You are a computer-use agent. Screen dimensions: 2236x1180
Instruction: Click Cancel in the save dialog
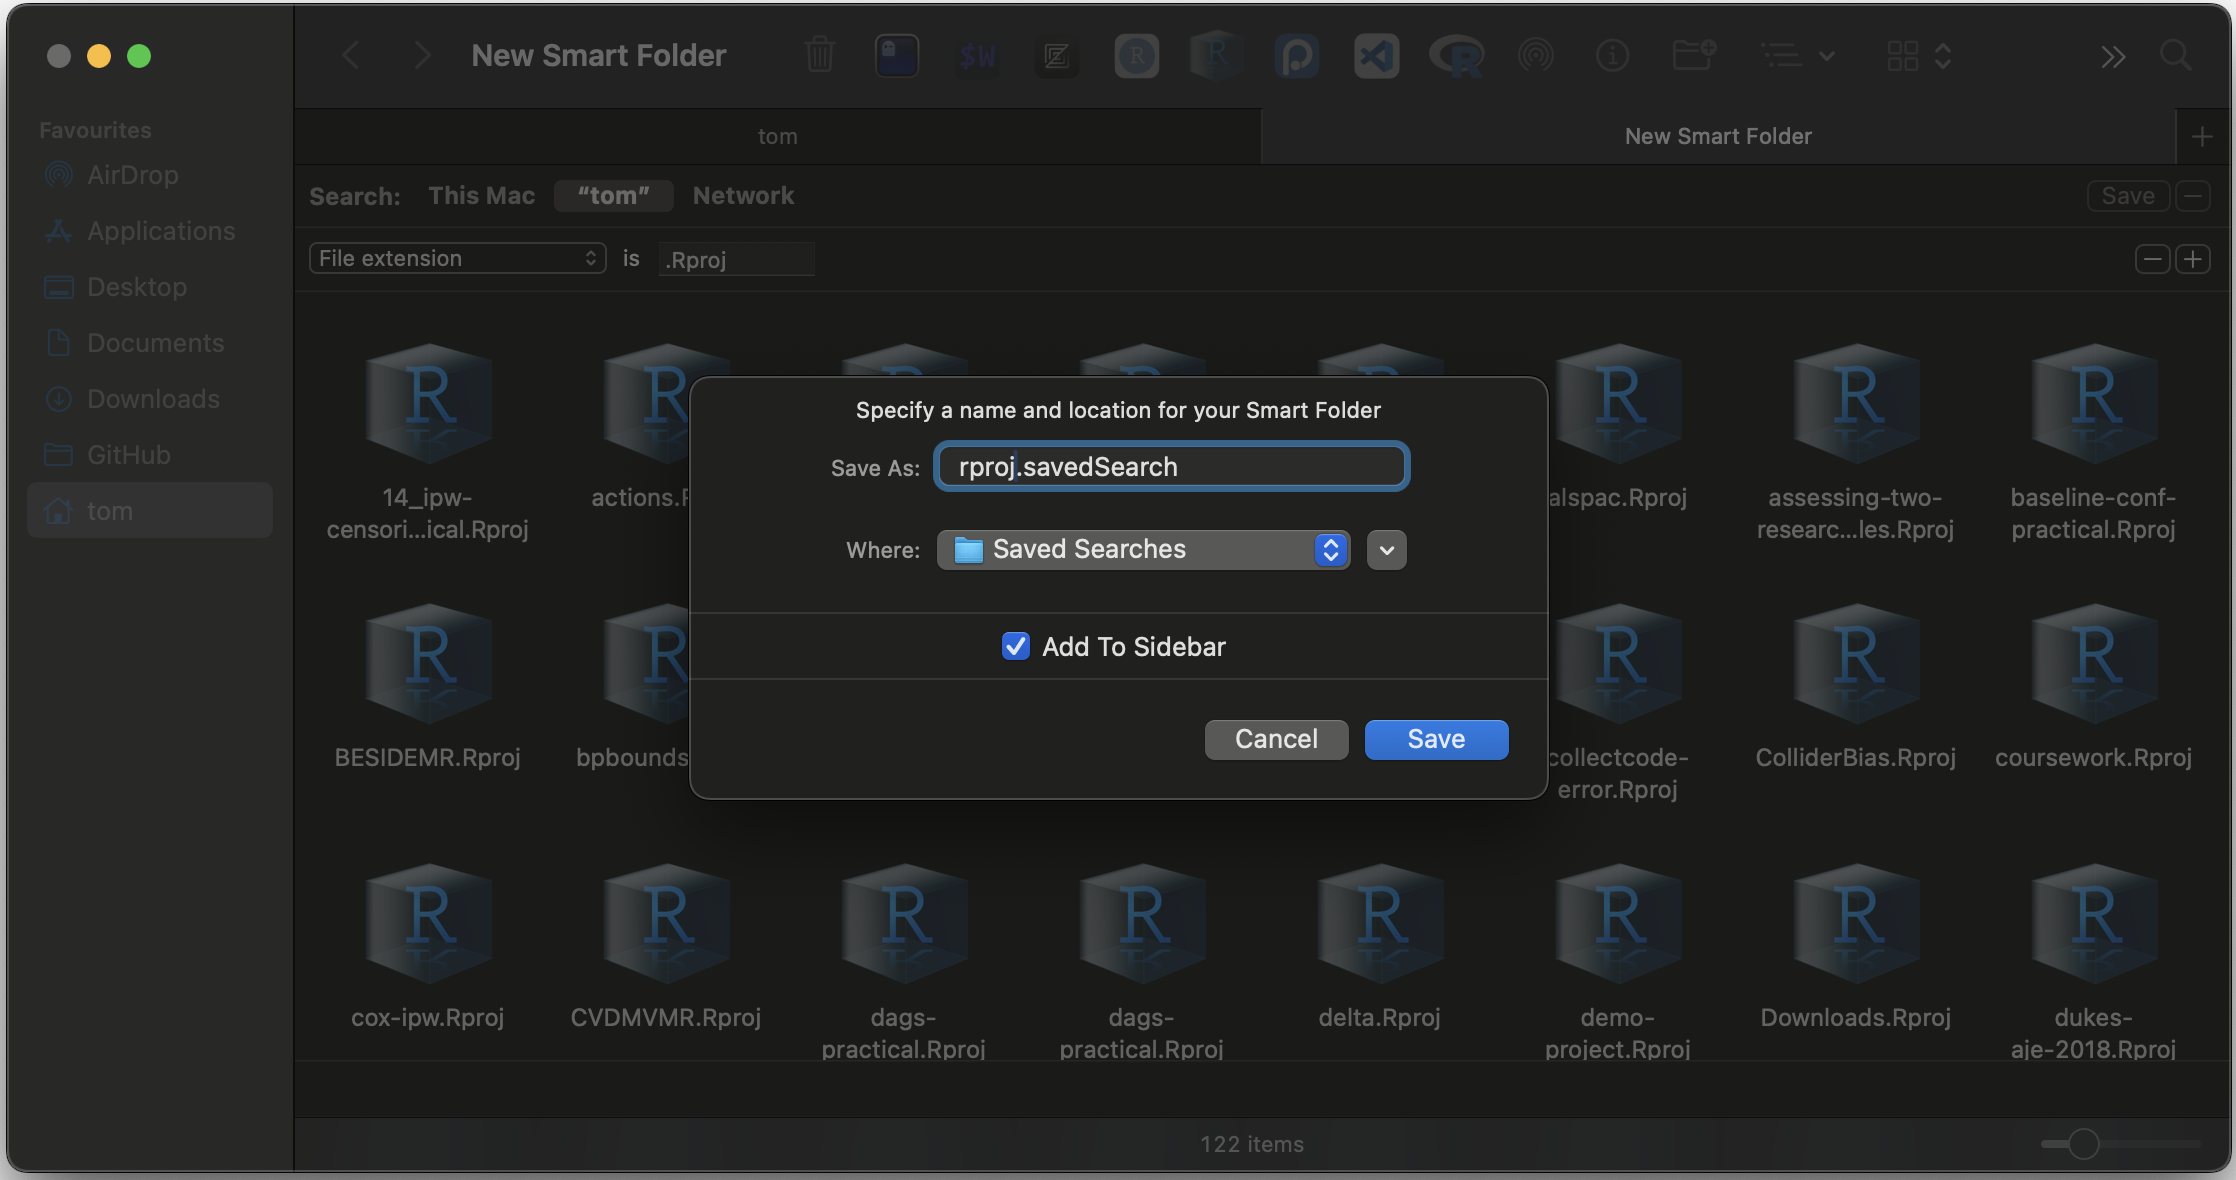point(1276,739)
